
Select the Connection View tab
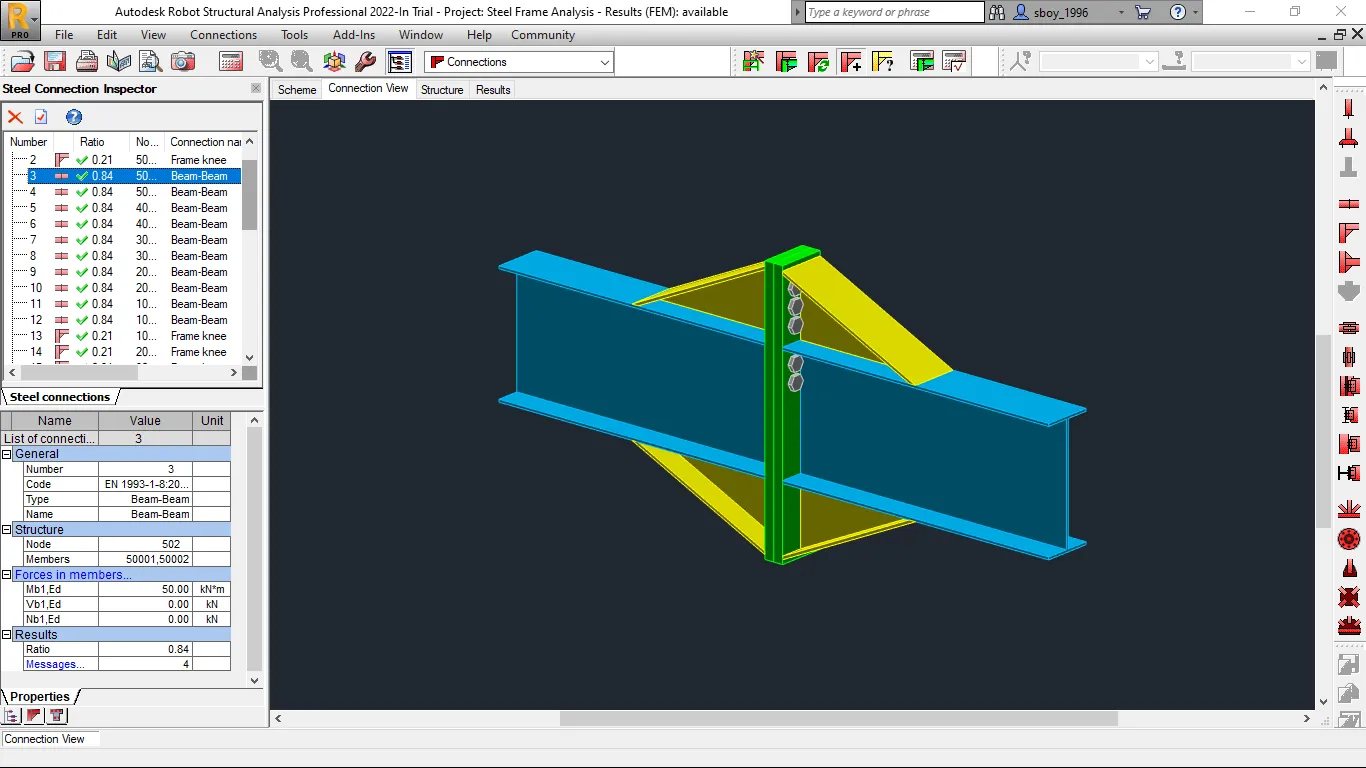click(368, 89)
